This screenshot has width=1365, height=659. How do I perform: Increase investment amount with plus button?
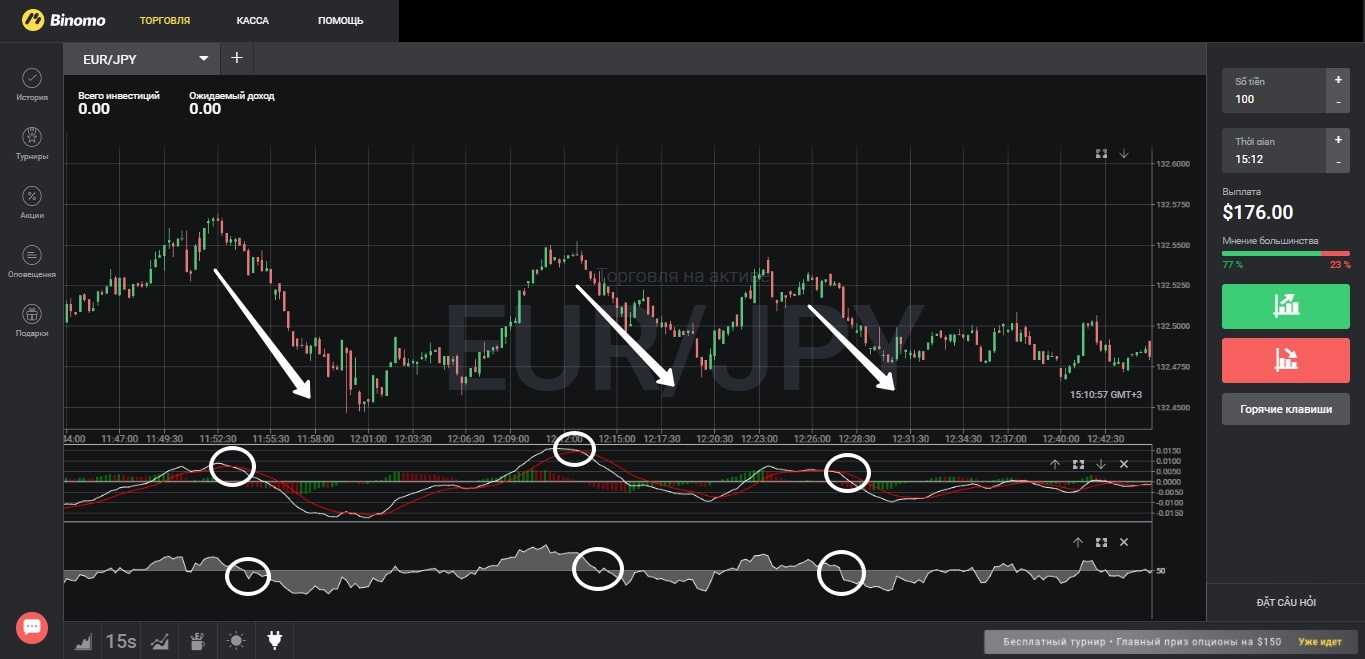(1337, 79)
